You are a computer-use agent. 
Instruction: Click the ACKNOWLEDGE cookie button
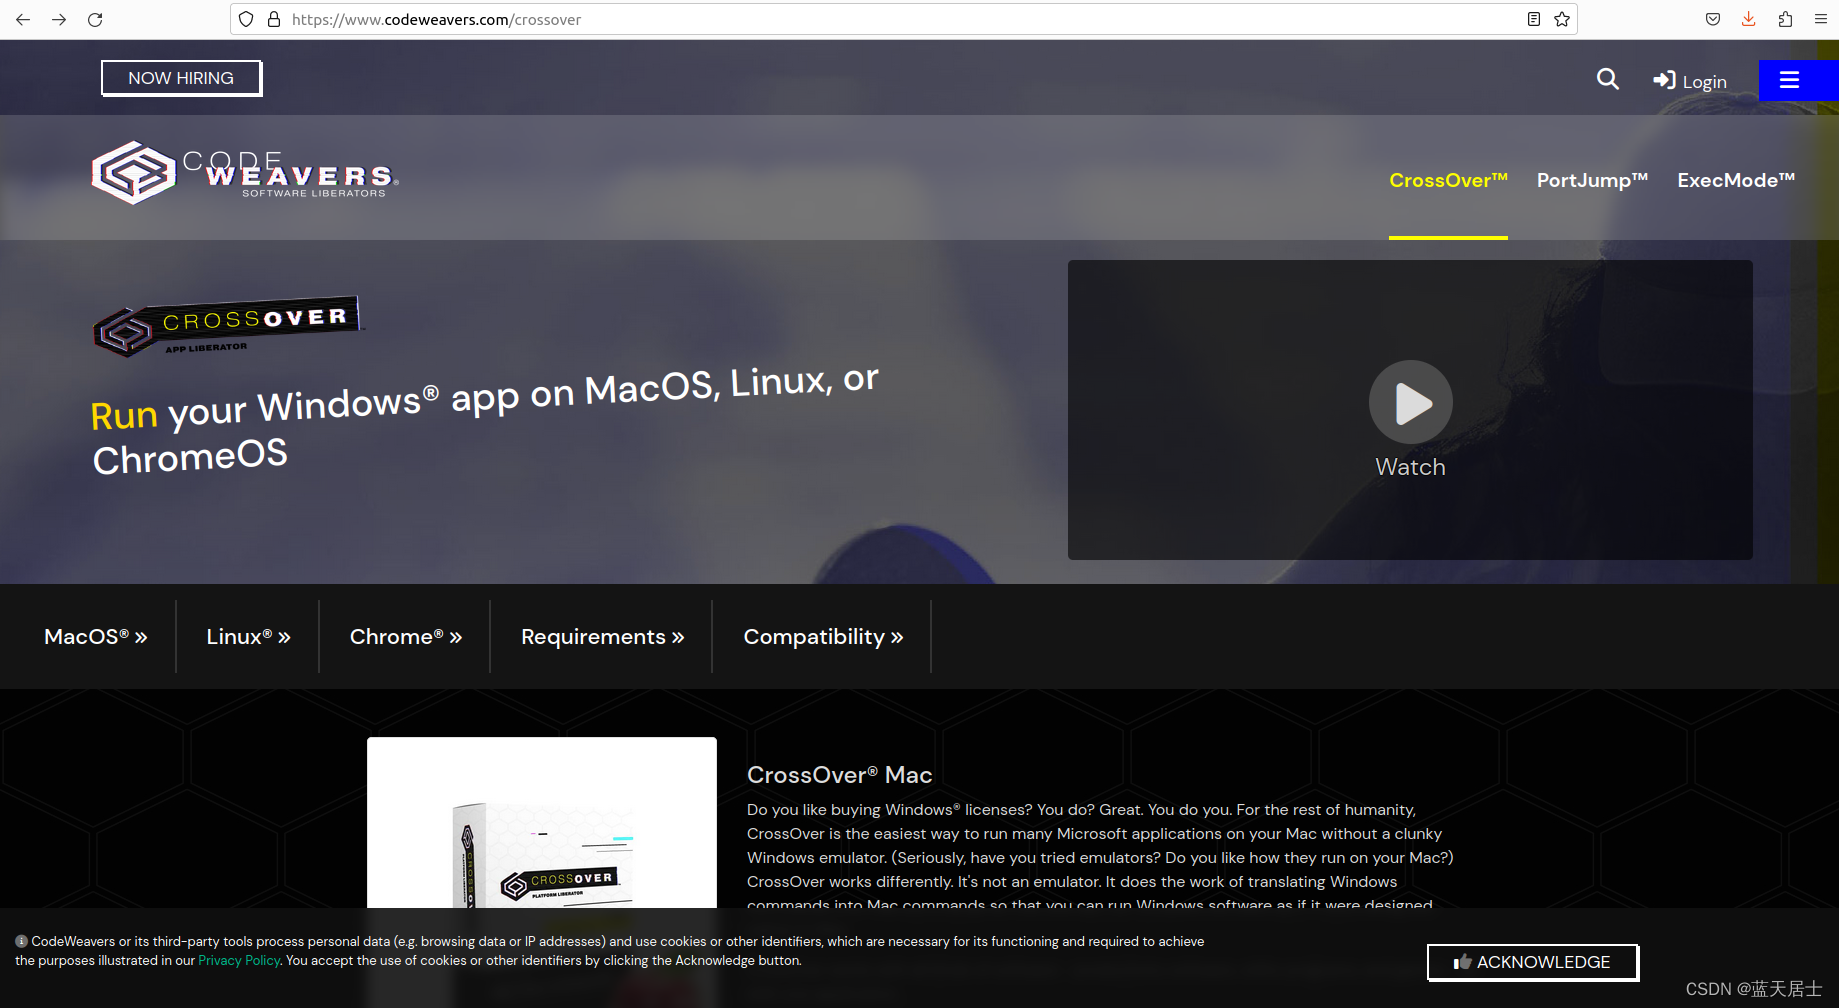(1533, 962)
